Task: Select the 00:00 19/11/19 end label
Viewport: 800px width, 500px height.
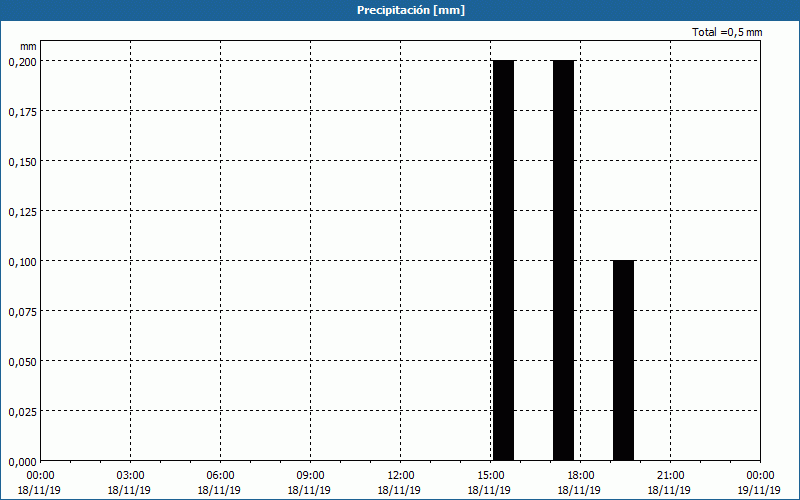Action: tap(760, 481)
